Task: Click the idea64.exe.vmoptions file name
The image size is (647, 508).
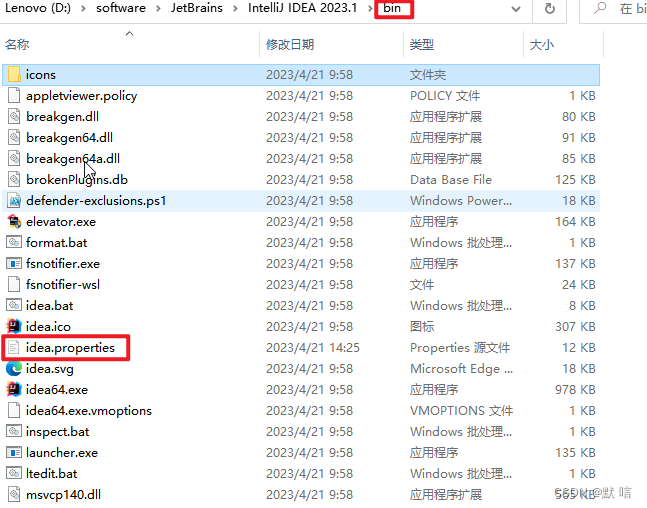Action: (x=89, y=411)
